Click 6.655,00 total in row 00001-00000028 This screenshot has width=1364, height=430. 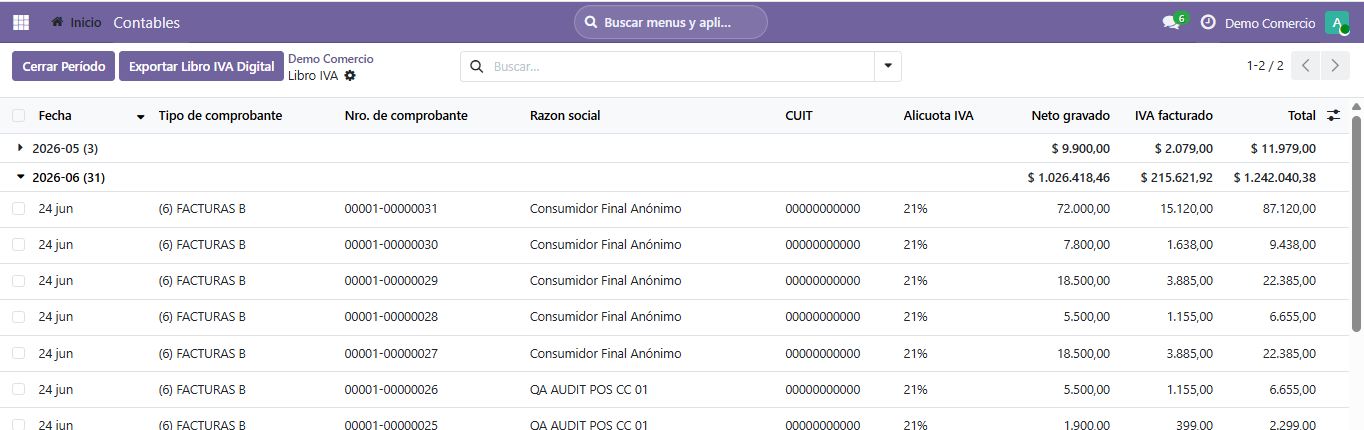[1293, 317]
